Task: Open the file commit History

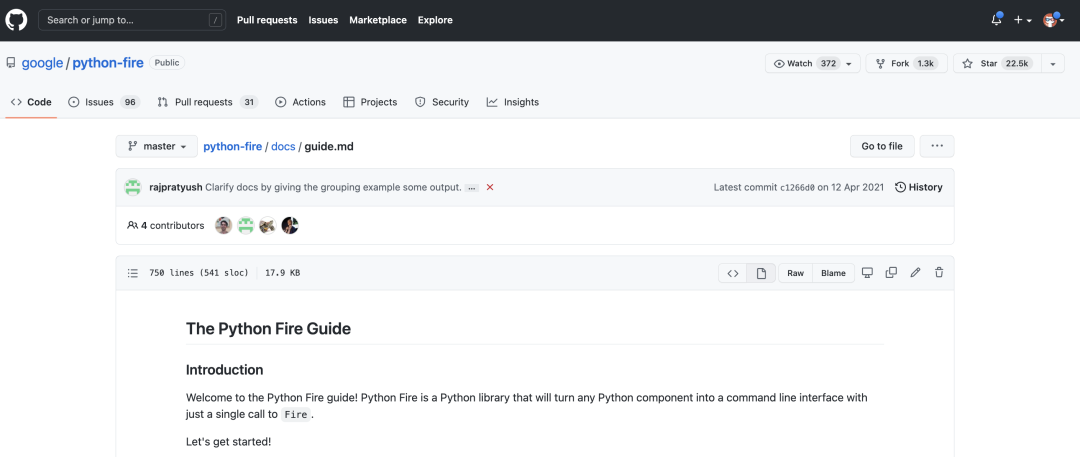Action: pyautogui.click(x=918, y=187)
